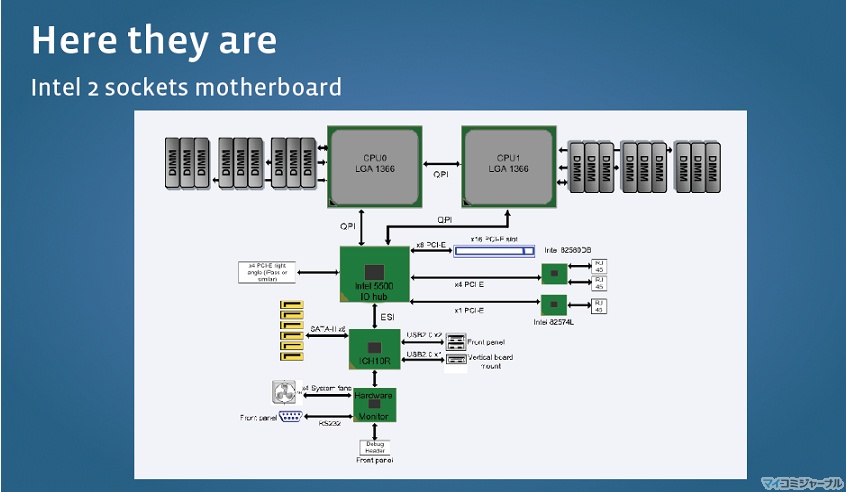Click the DIMM bank adjacent to CPU0
846x492 pixels.
pyautogui.click(x=294, y=163)
